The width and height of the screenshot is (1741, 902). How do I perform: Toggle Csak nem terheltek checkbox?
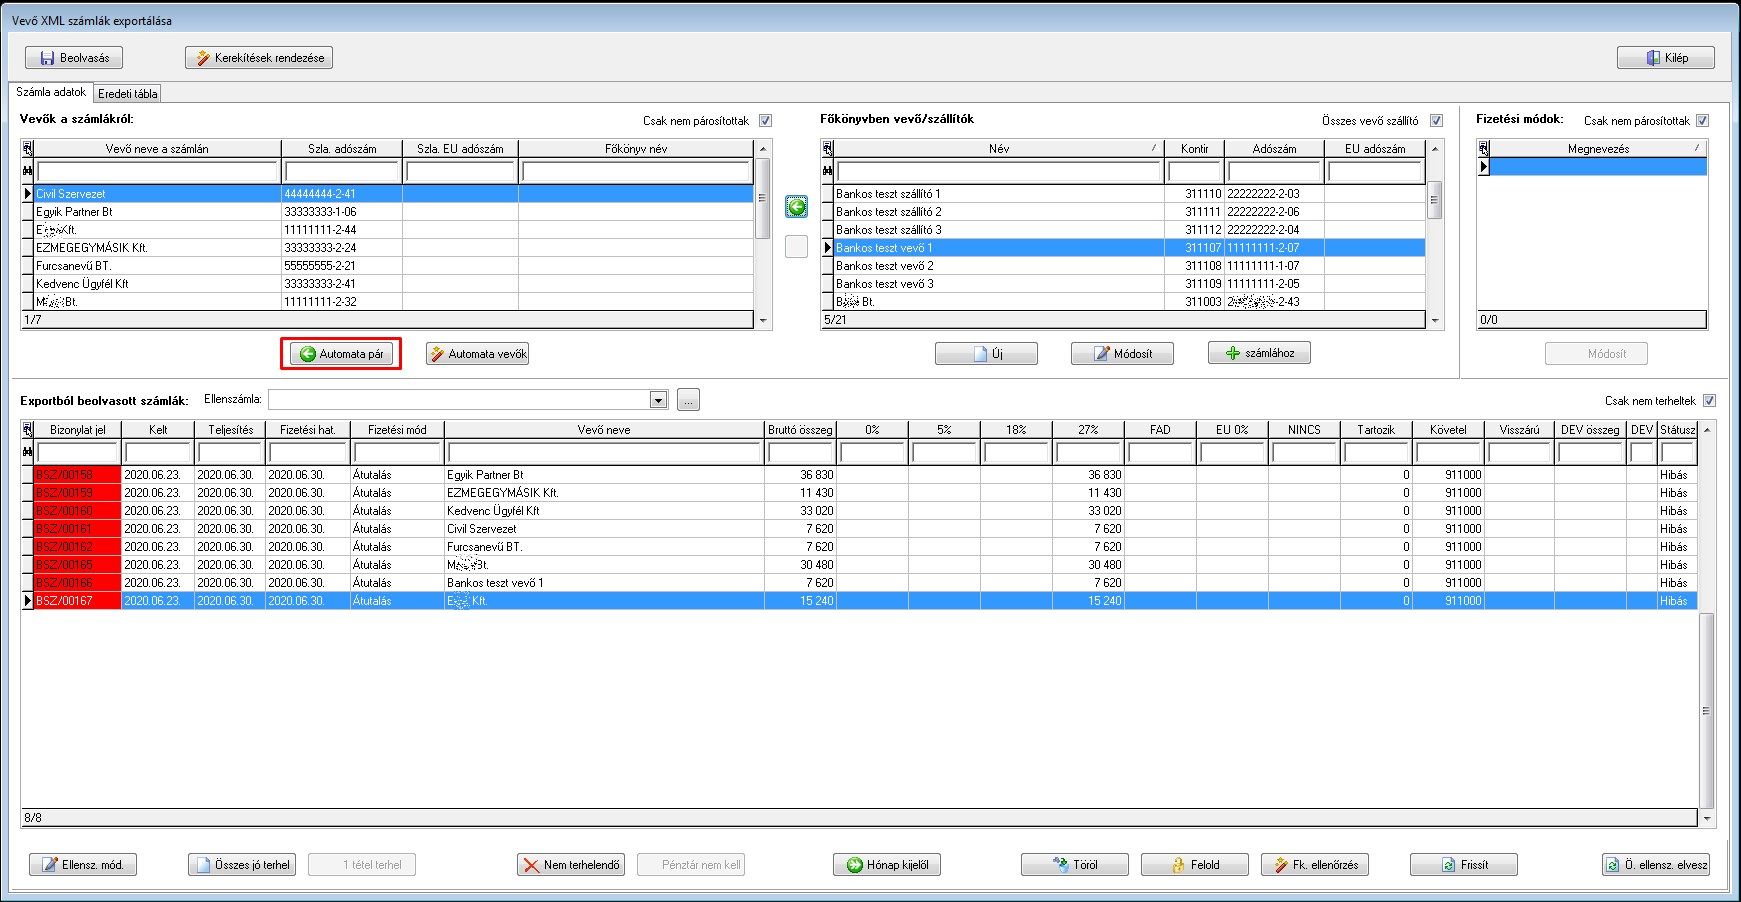click(x=1709, y=401)
